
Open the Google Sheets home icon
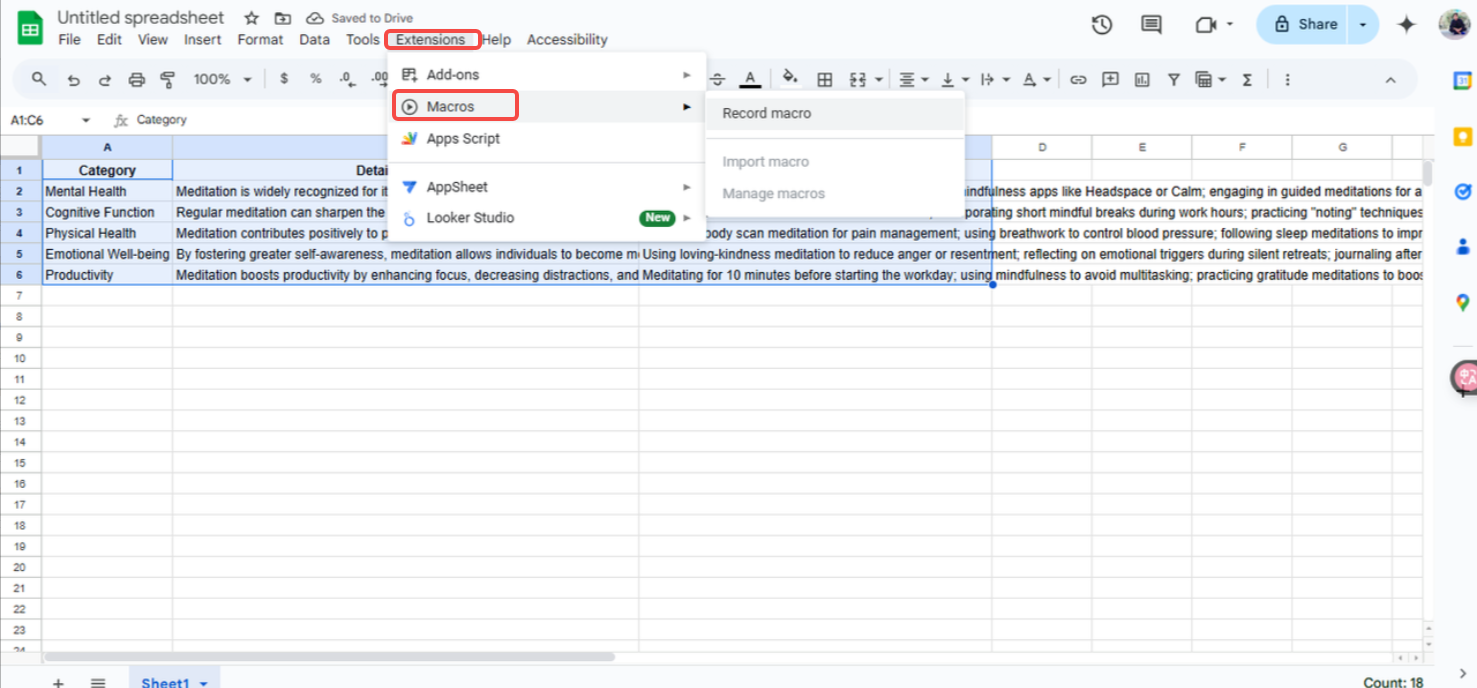(x=30, y=28)
